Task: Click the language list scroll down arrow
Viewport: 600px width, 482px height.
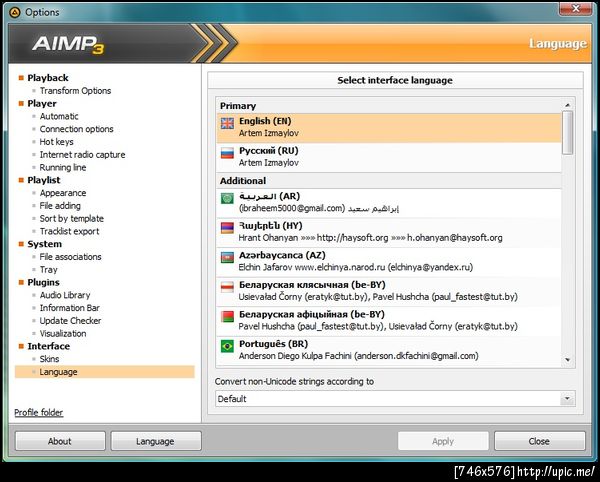Action: 567,360
